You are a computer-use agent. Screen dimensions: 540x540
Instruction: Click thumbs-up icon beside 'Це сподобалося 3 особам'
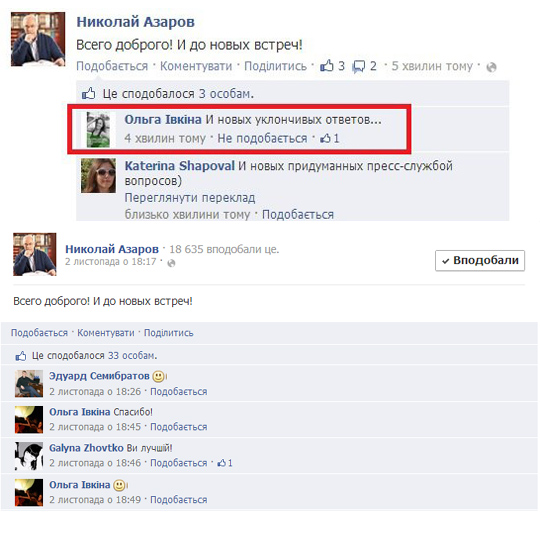click(x=89, y=93)
